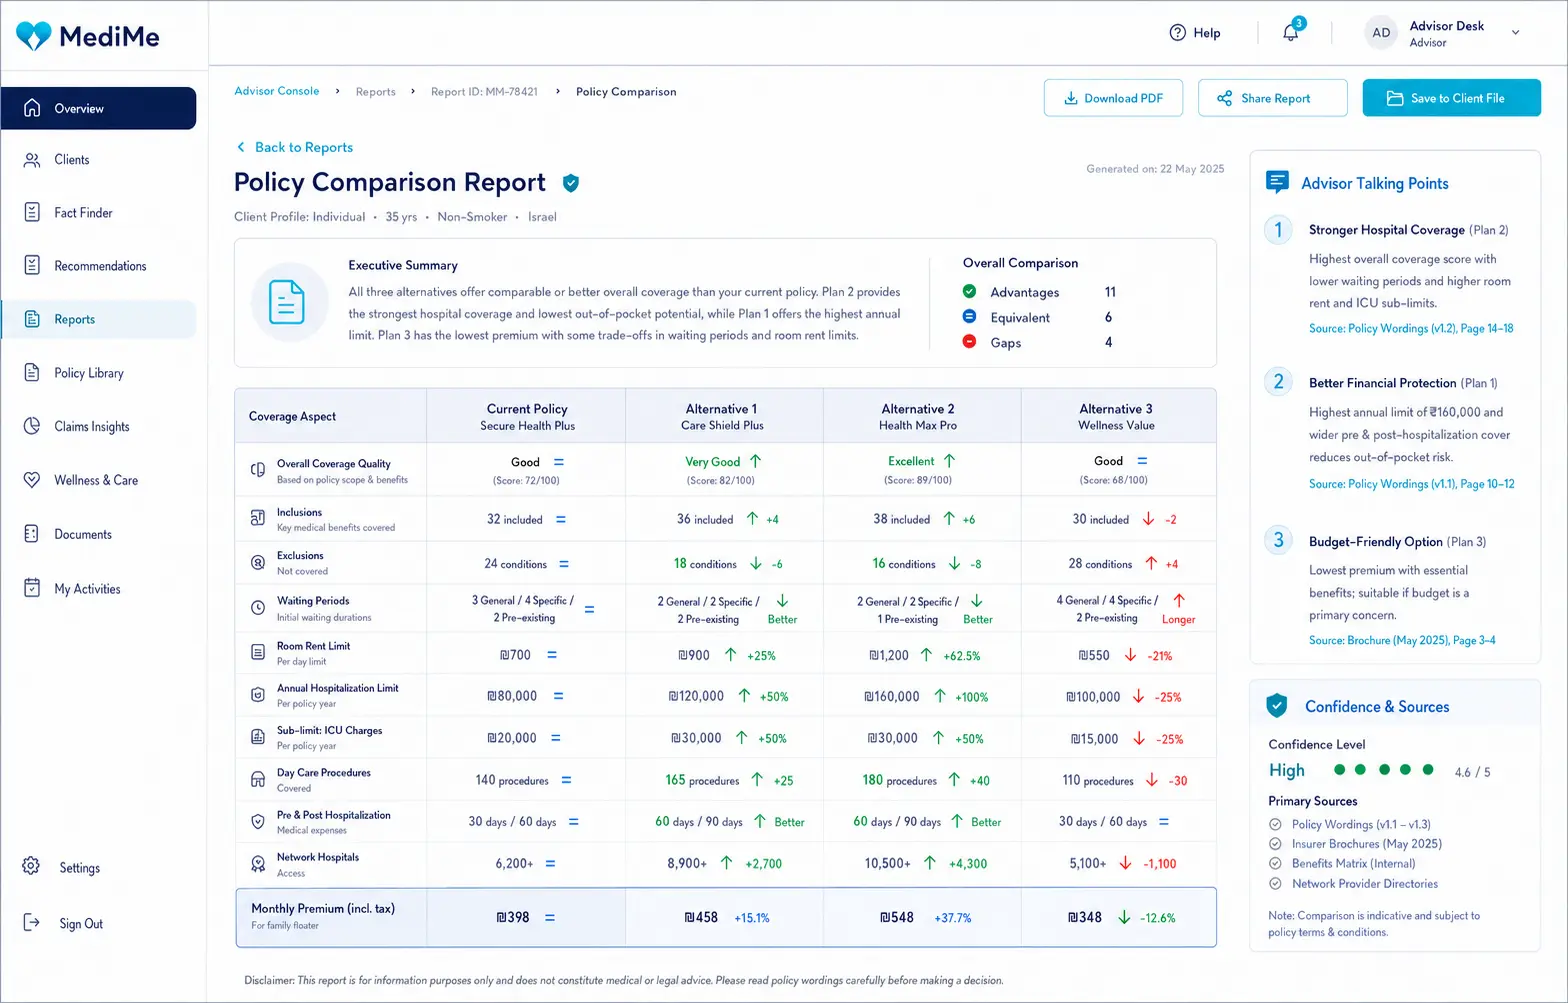Go Back to Reports
Screen dimensions: 1568x1003
295,147
